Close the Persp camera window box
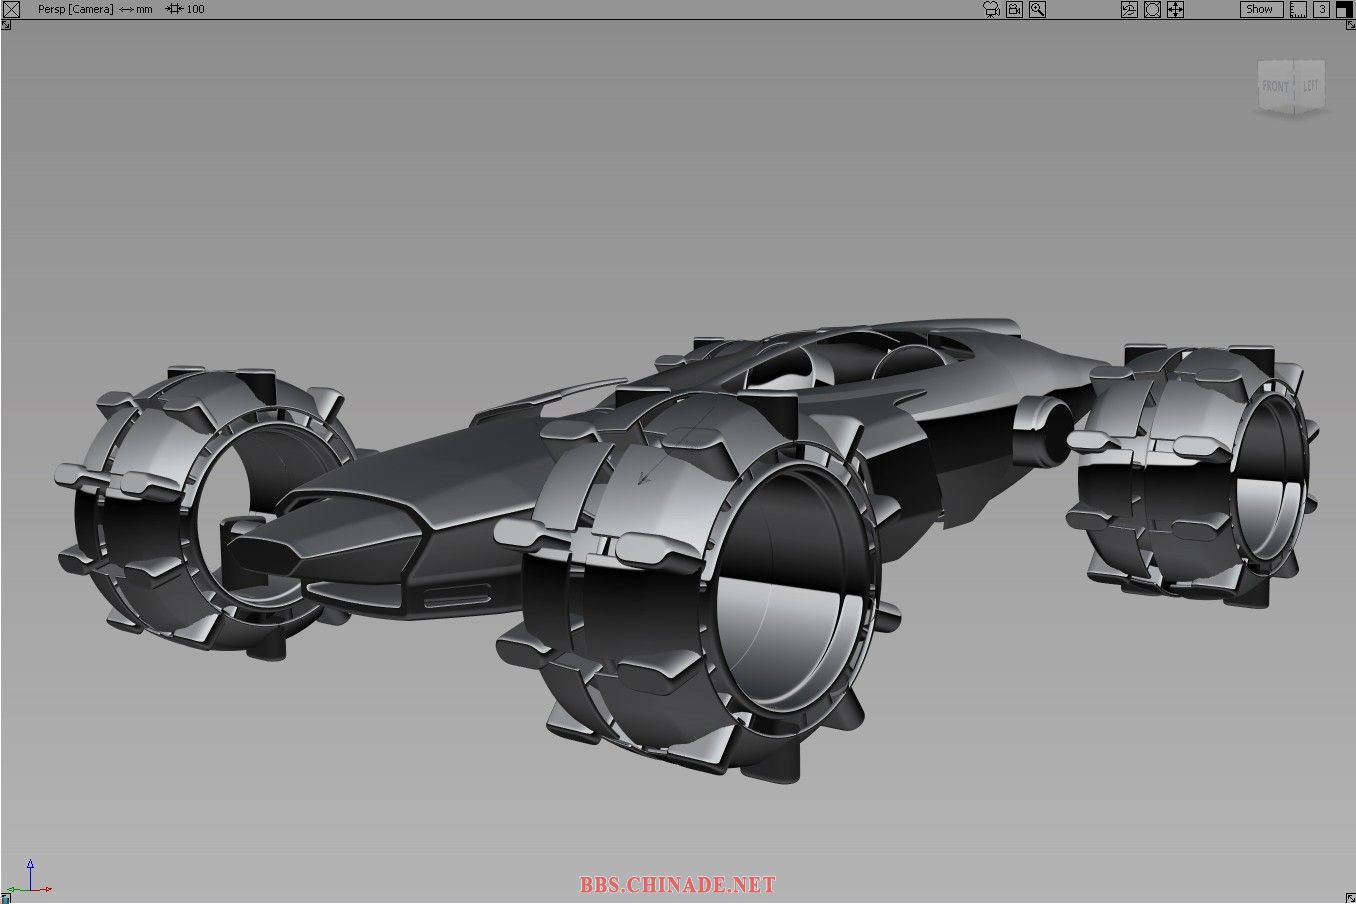Screen dimensions: 1356x904 12,9
